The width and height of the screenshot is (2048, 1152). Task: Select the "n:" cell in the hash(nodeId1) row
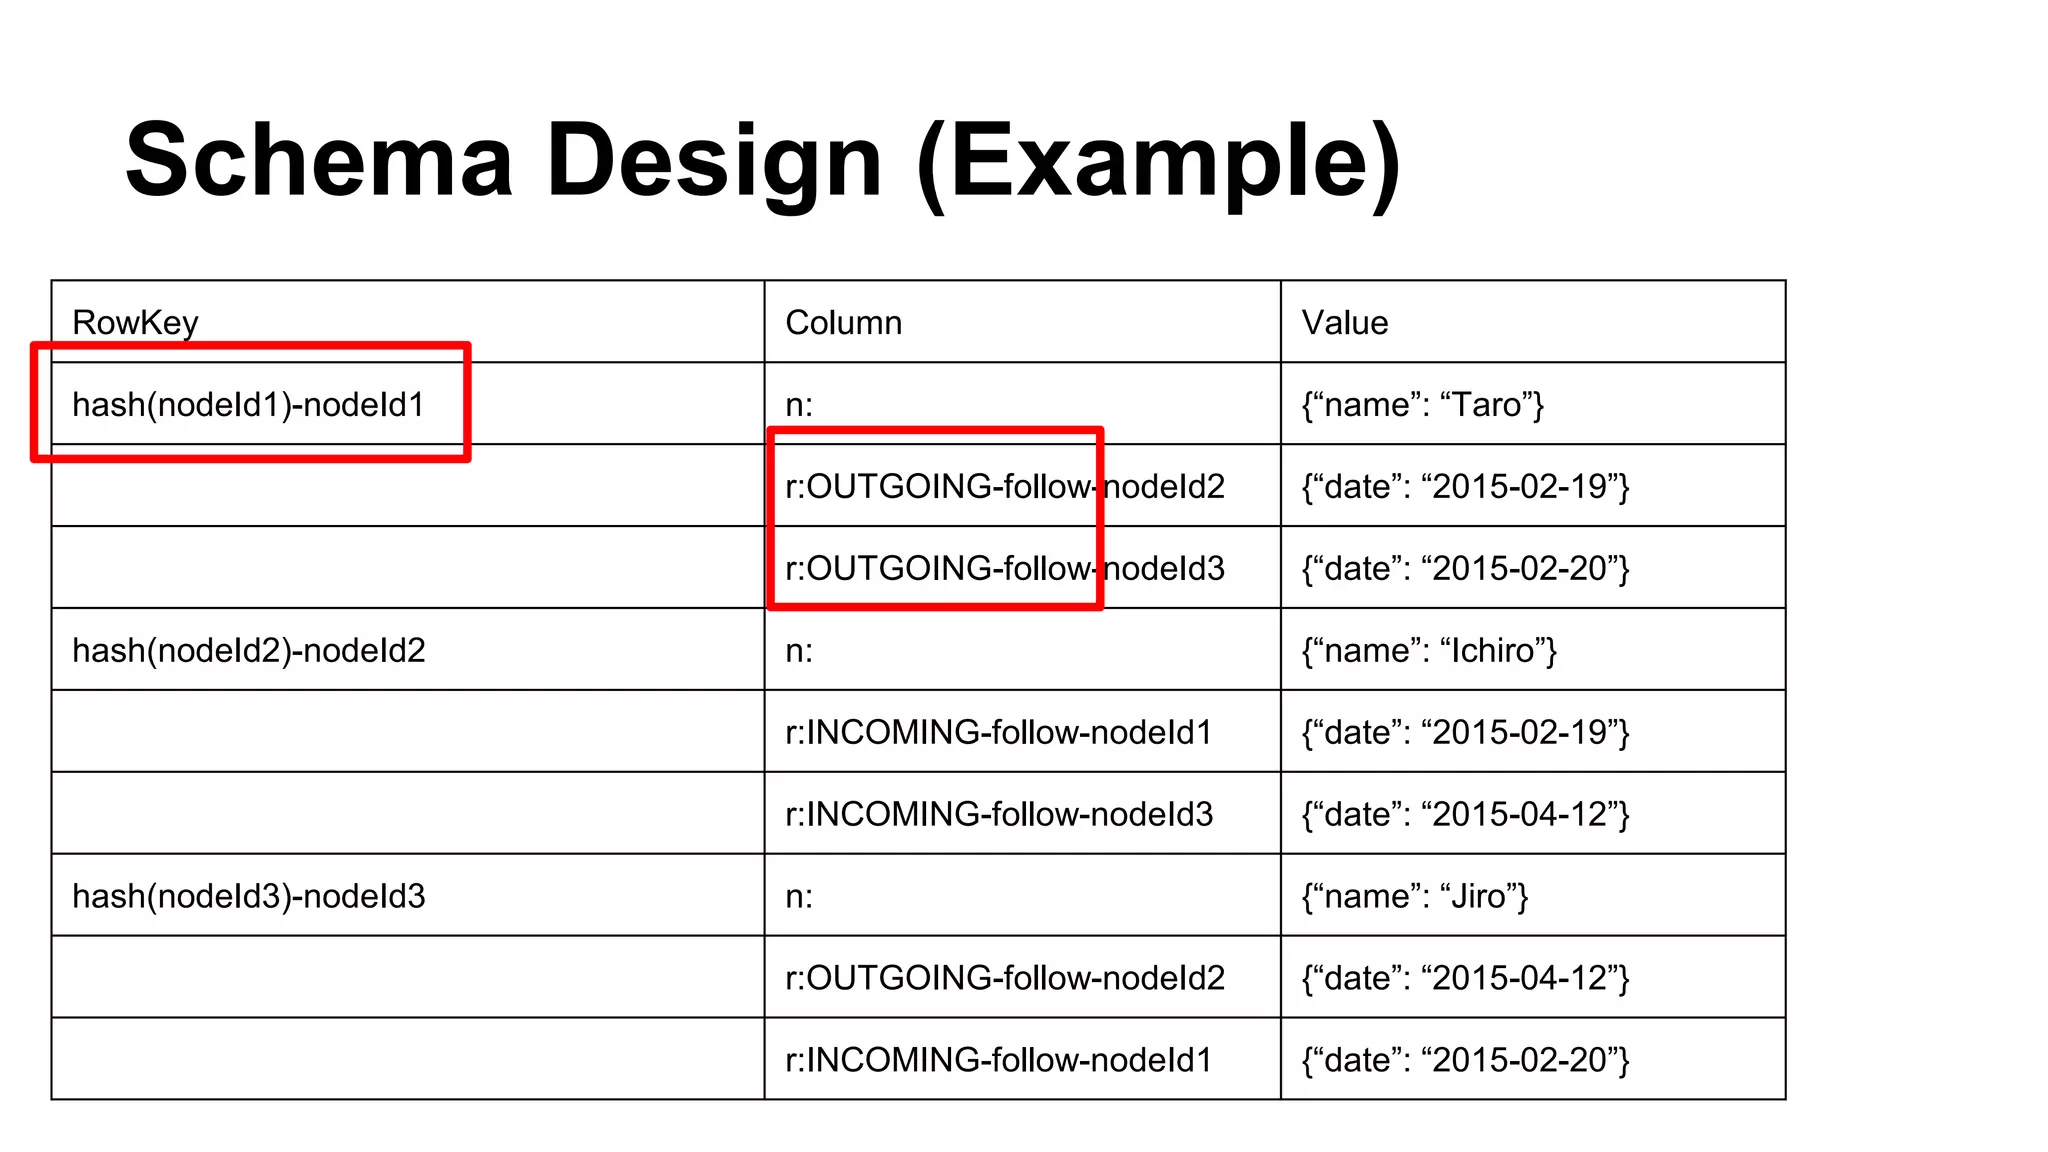tap(1022, 404)
